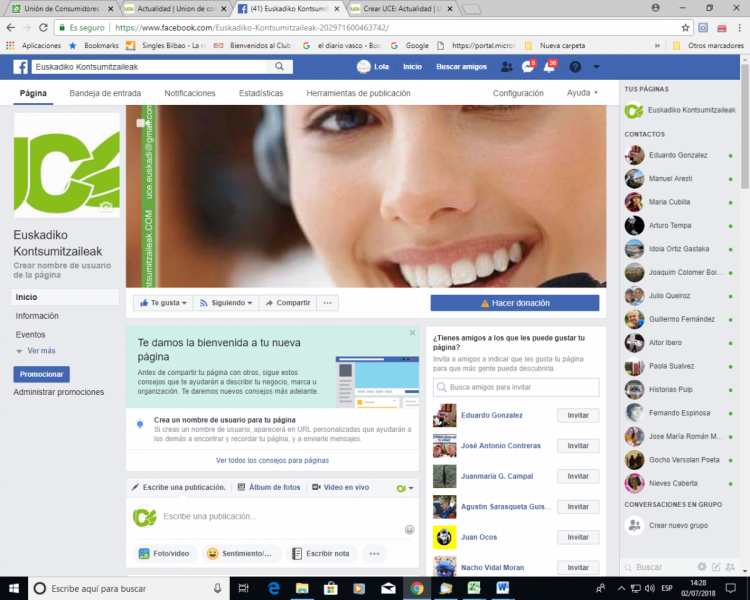Start an Álbum de fotos post

(269, 487)
